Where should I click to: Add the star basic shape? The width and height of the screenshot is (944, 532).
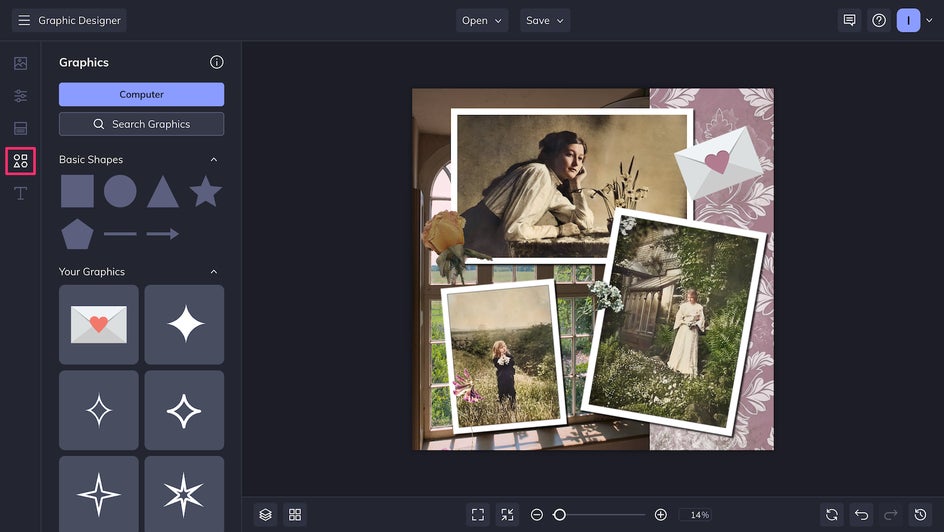[x=206, y=191]
